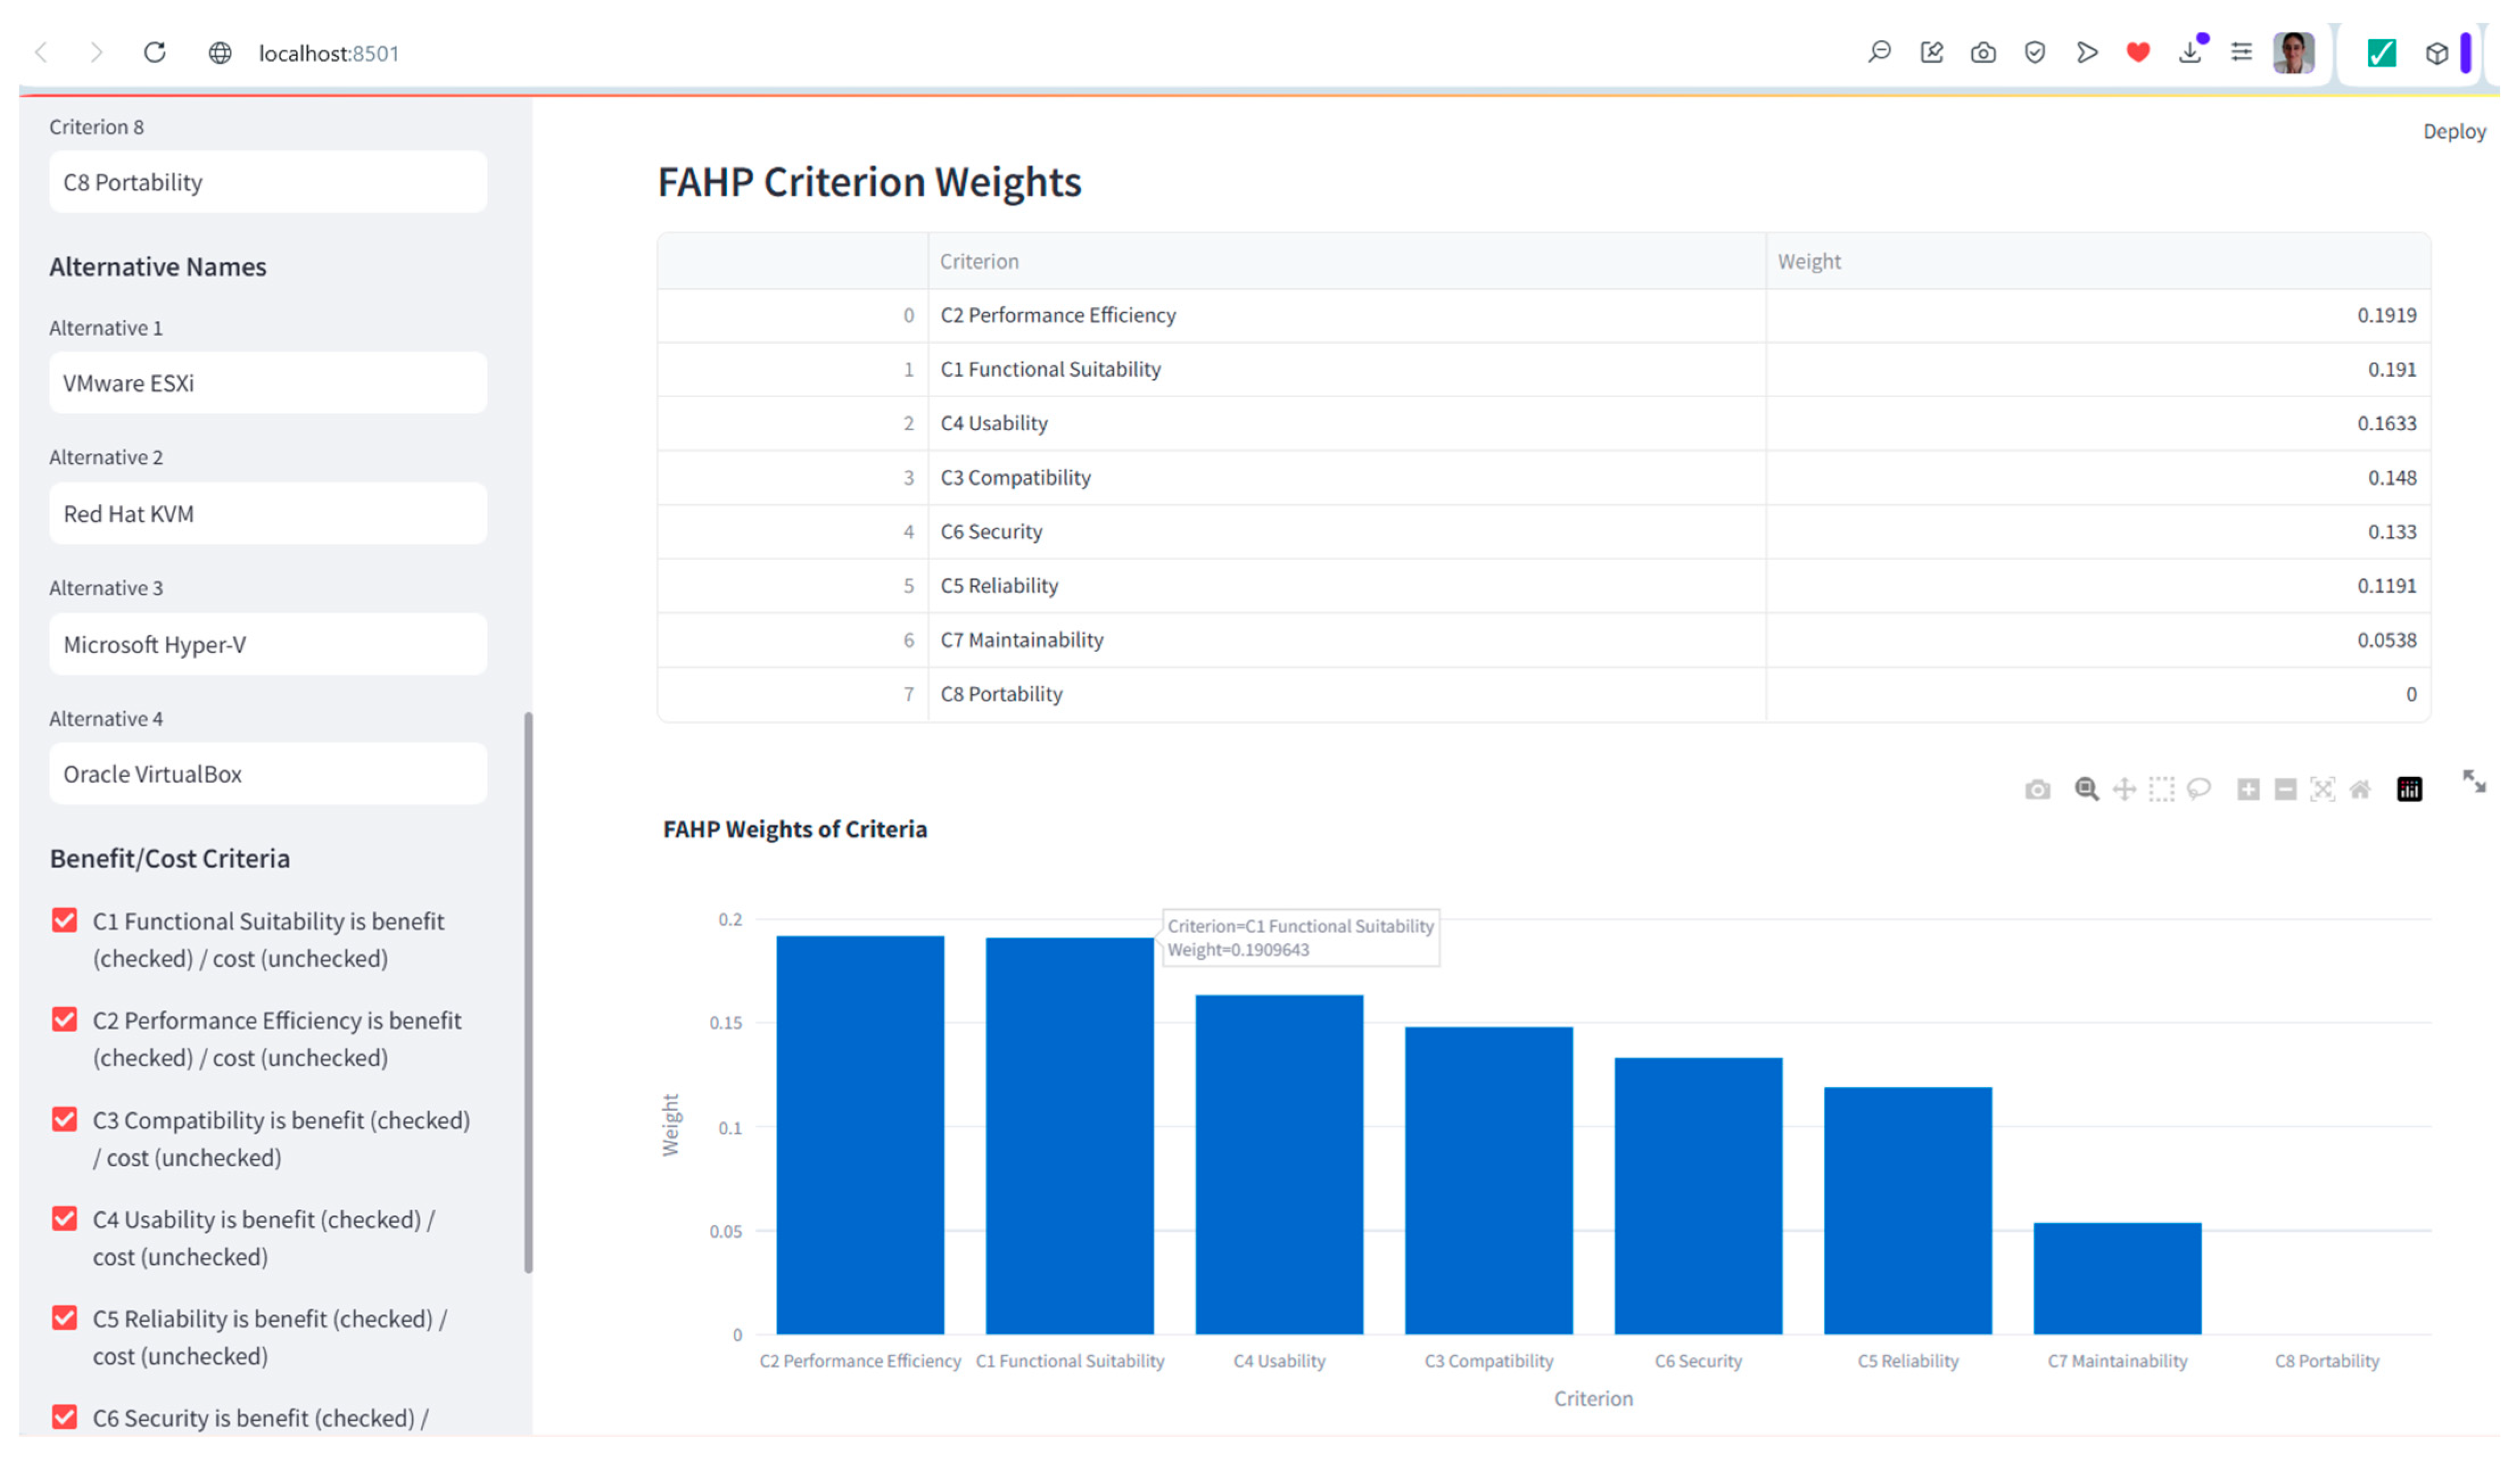The image size is (2520, 1460).
Task: Select the Plotly zoom tool
Action: [2086, 790]
